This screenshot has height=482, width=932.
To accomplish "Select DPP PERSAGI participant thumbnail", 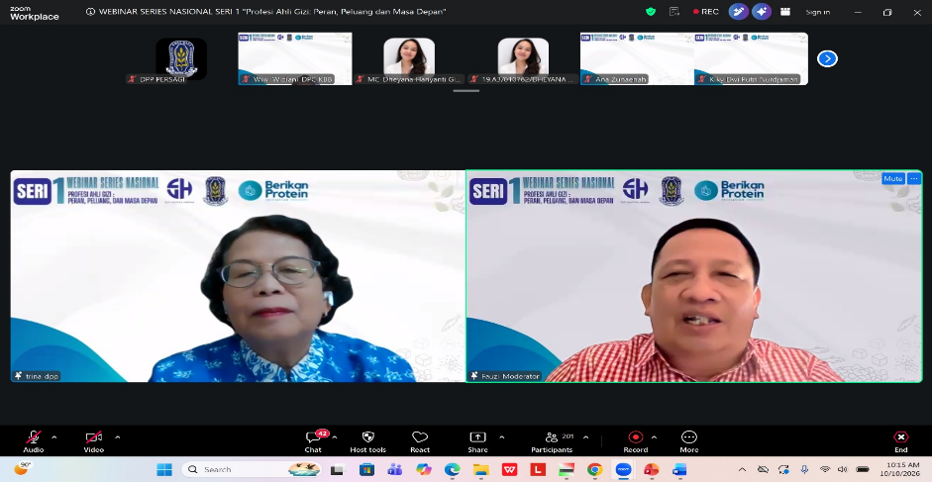I will pyautogui.click(x=181, y=59).
